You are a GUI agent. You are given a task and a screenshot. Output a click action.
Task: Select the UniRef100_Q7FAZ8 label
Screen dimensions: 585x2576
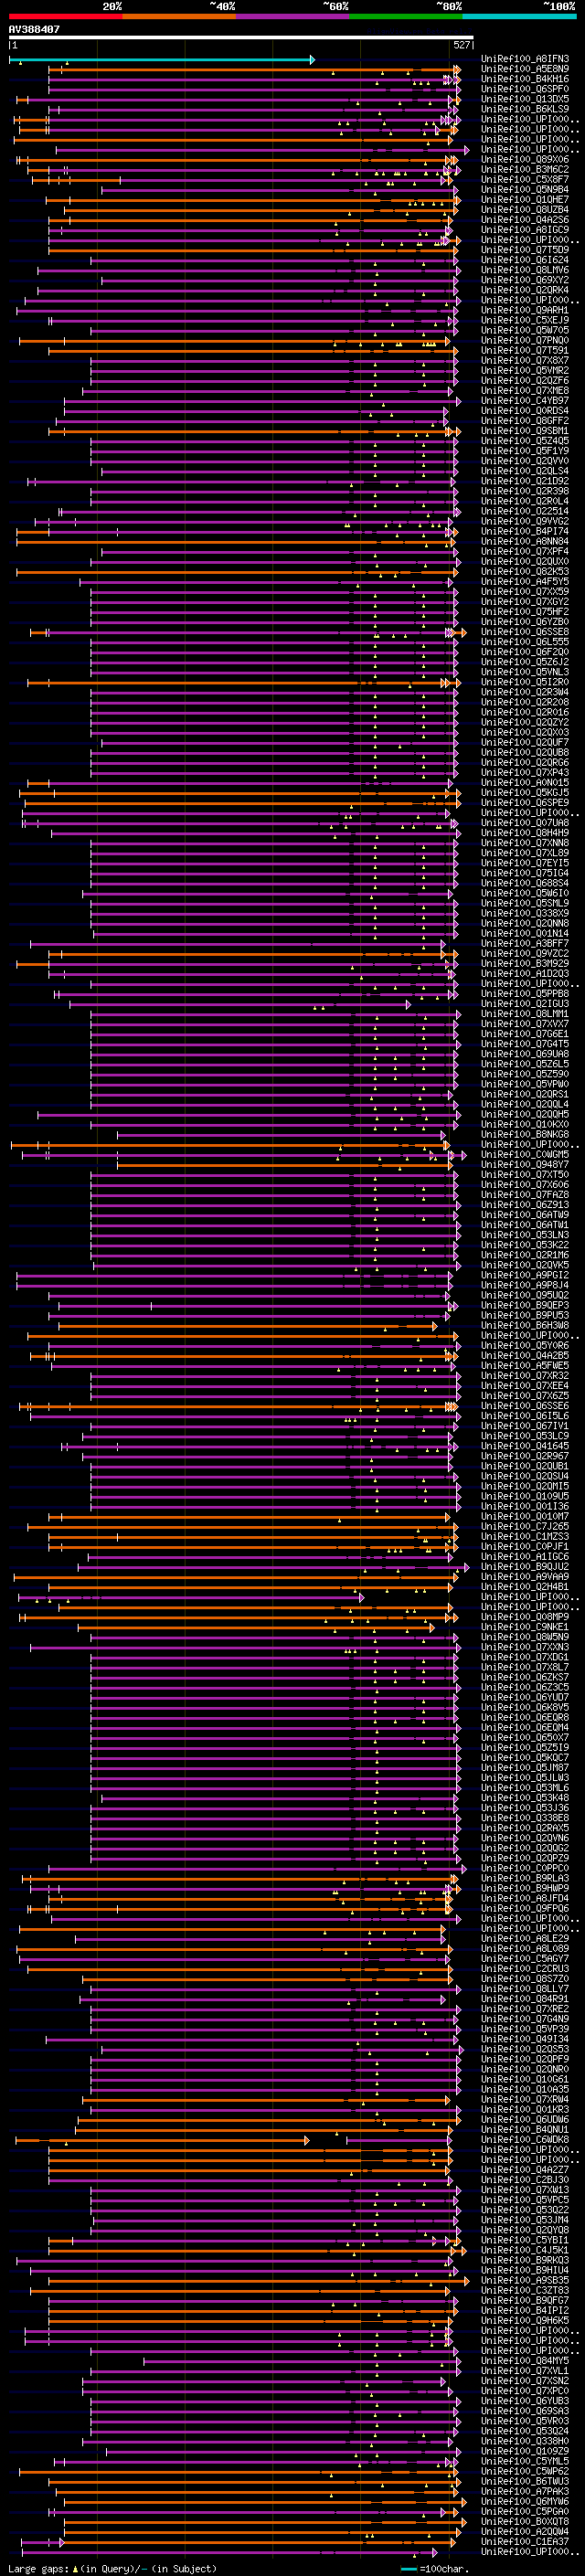[x=525, y=1195]
